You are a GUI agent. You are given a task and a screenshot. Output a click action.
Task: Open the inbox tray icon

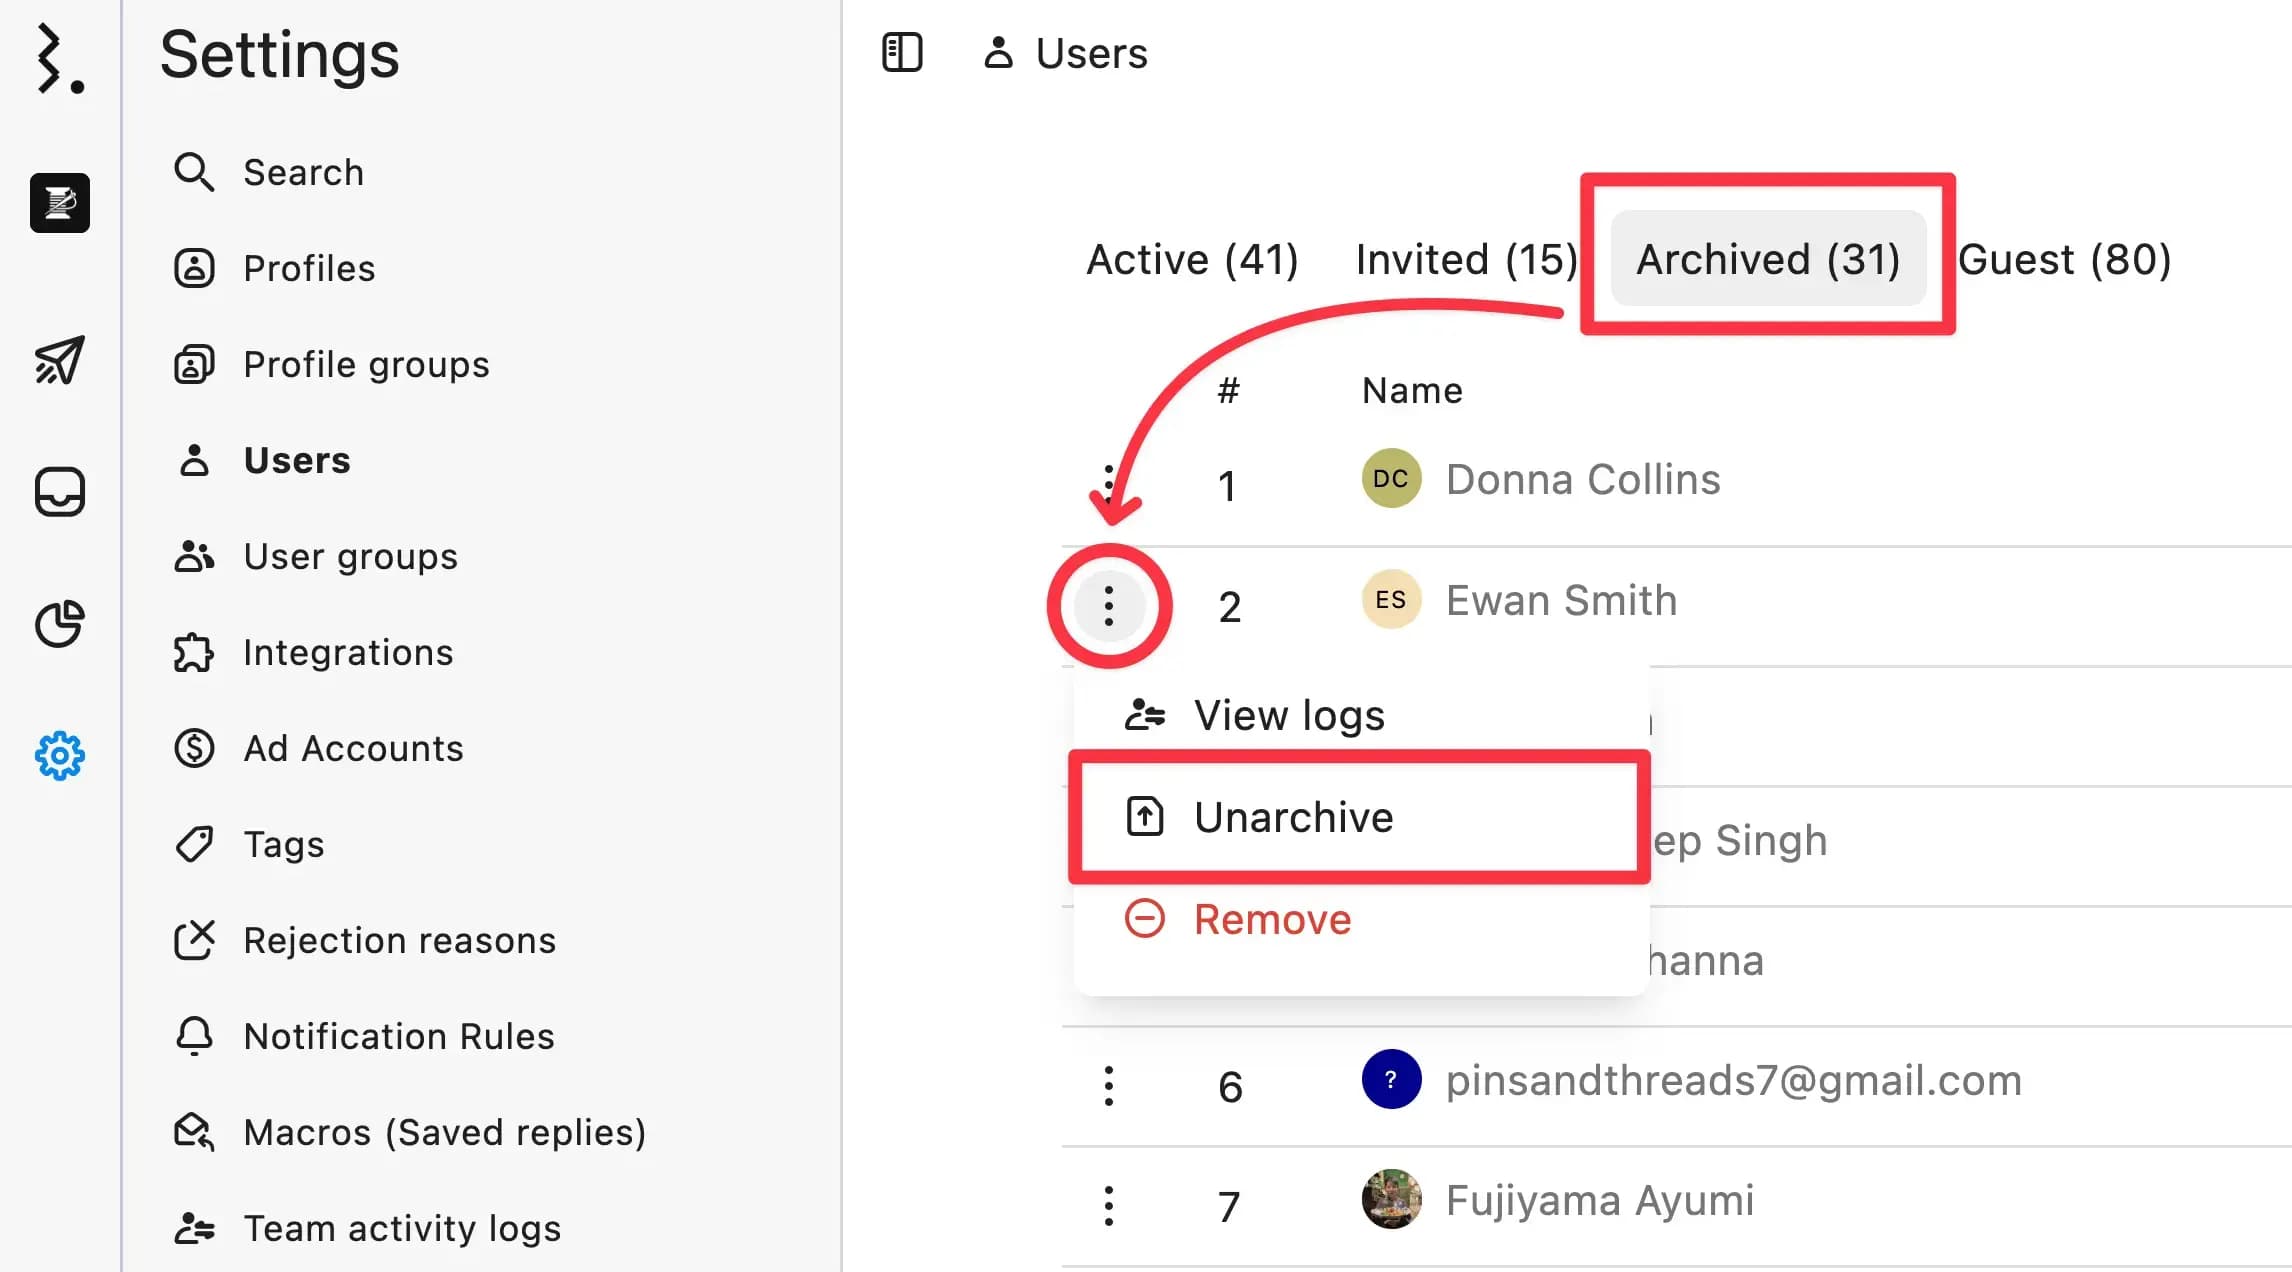(60, 492)
